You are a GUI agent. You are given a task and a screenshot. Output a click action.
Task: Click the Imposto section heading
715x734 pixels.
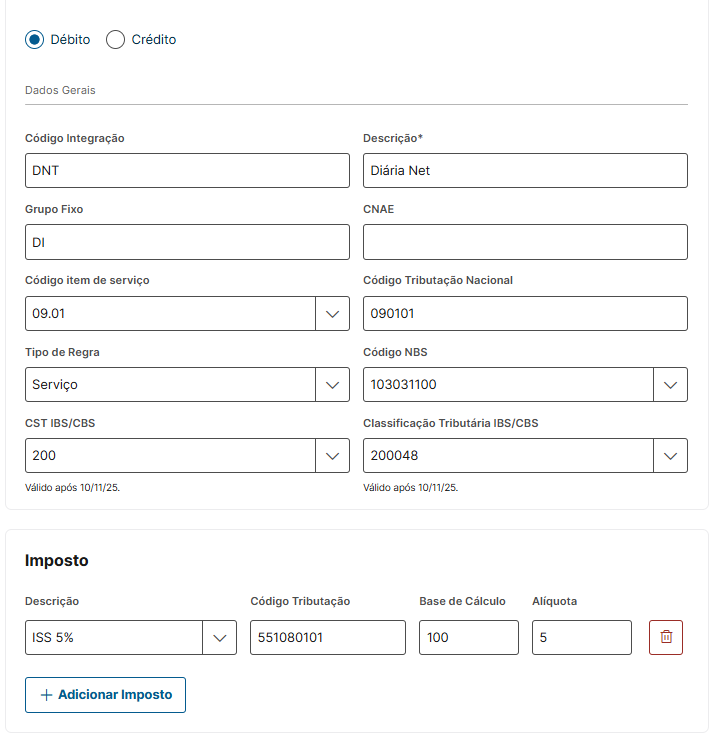point(57,560)
